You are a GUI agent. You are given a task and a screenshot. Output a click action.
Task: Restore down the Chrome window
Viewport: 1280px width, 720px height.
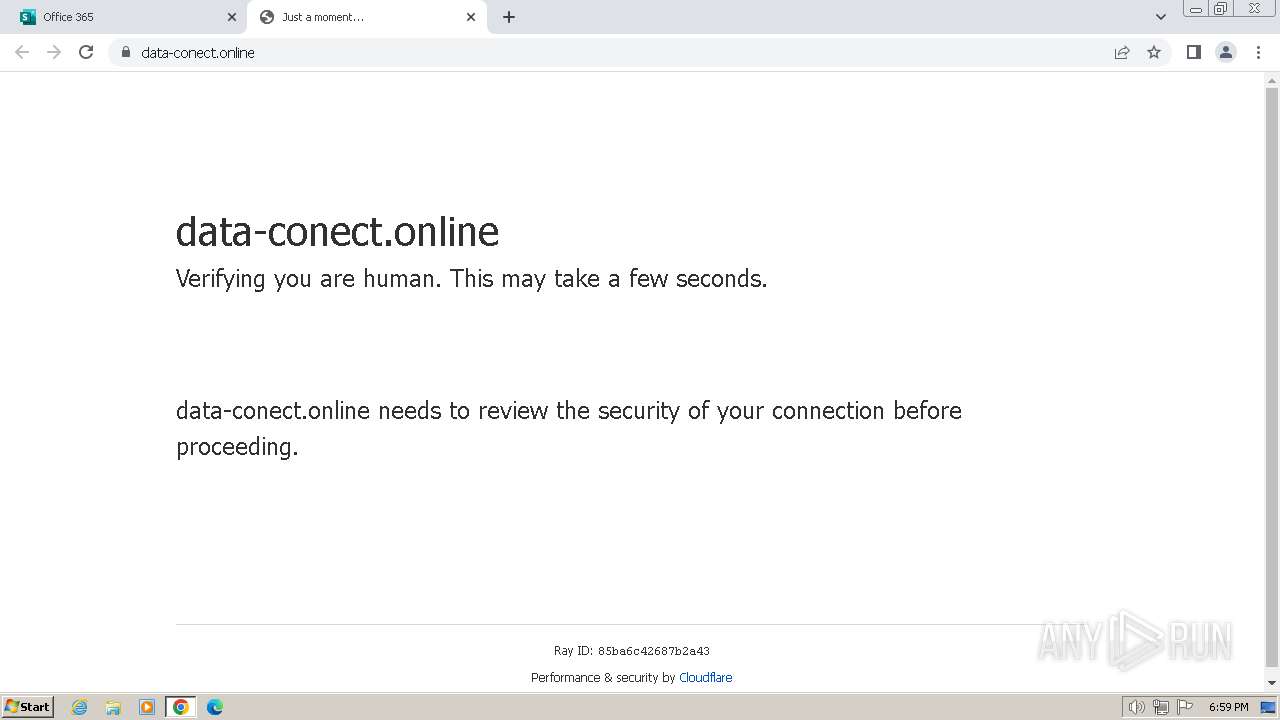coord(1221,8)
